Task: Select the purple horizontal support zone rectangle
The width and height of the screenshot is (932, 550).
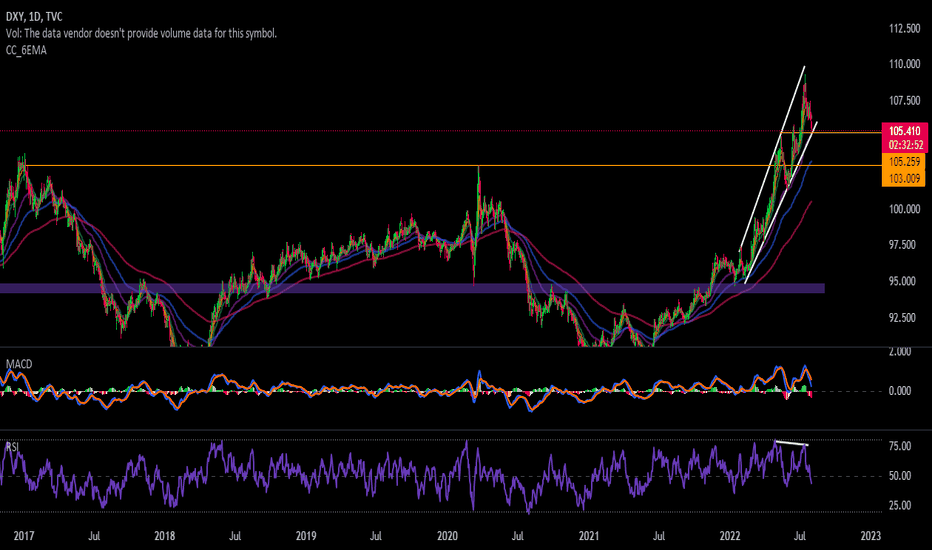Action: click(x=413, y=288)
